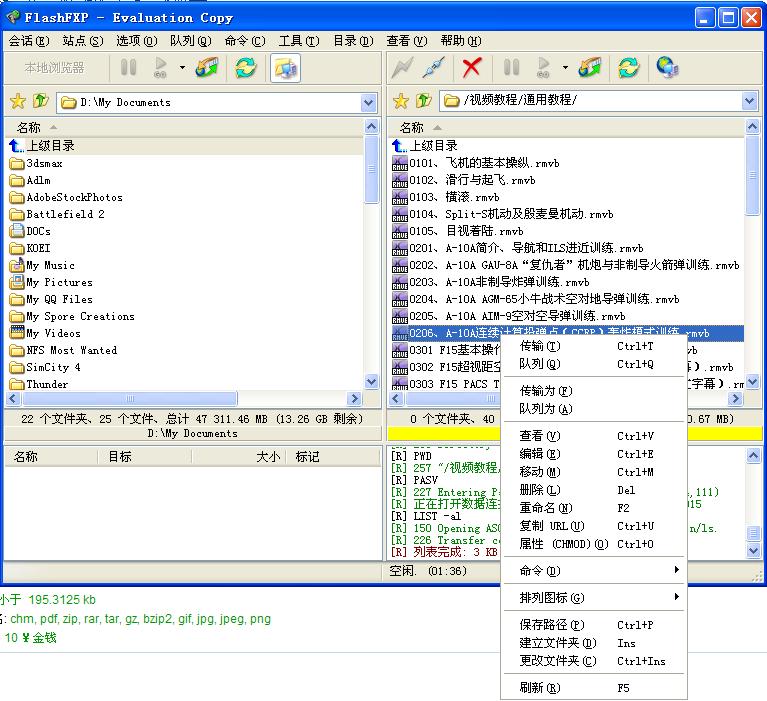Click the switch-to-local-browser computer icon
This screenshot has height=701, width=767.
(286, 68)
